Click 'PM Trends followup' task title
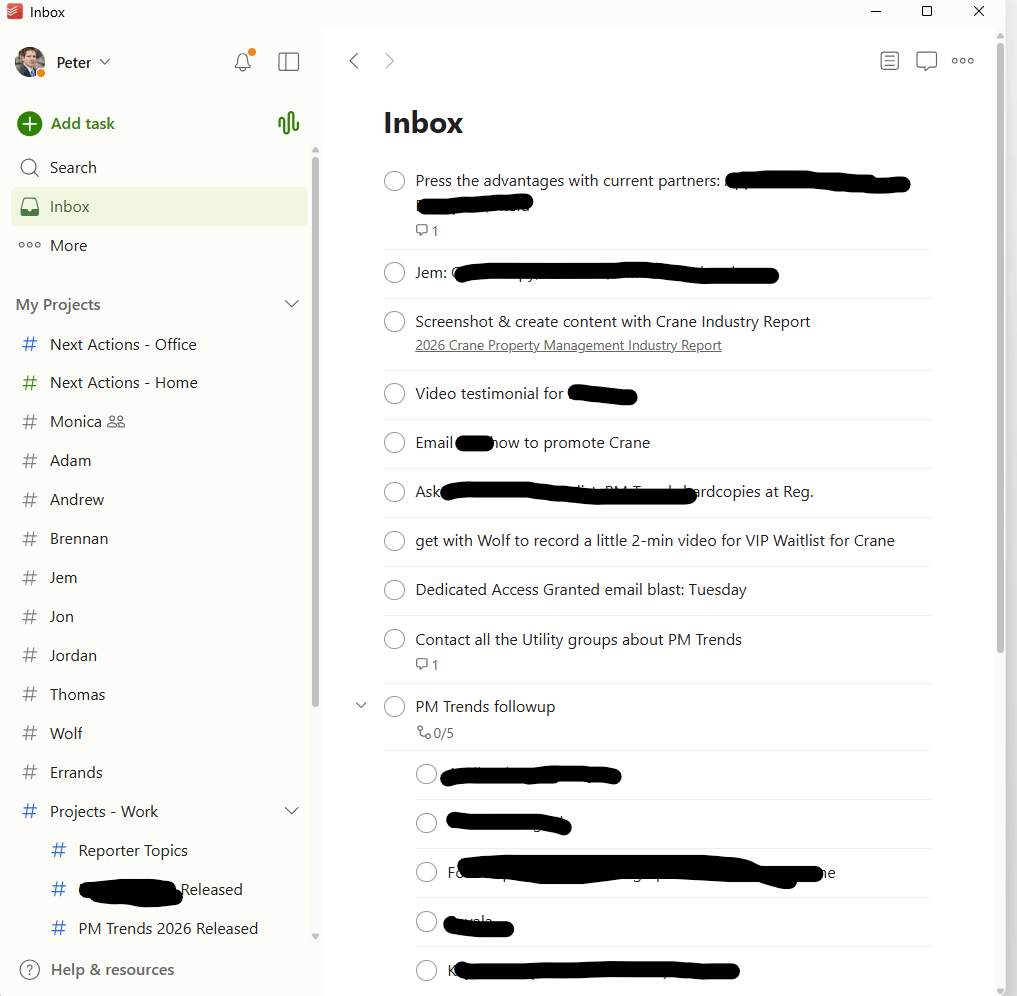Image resolution: width=1017 pixels, height=996 pixels. [485, 706]
